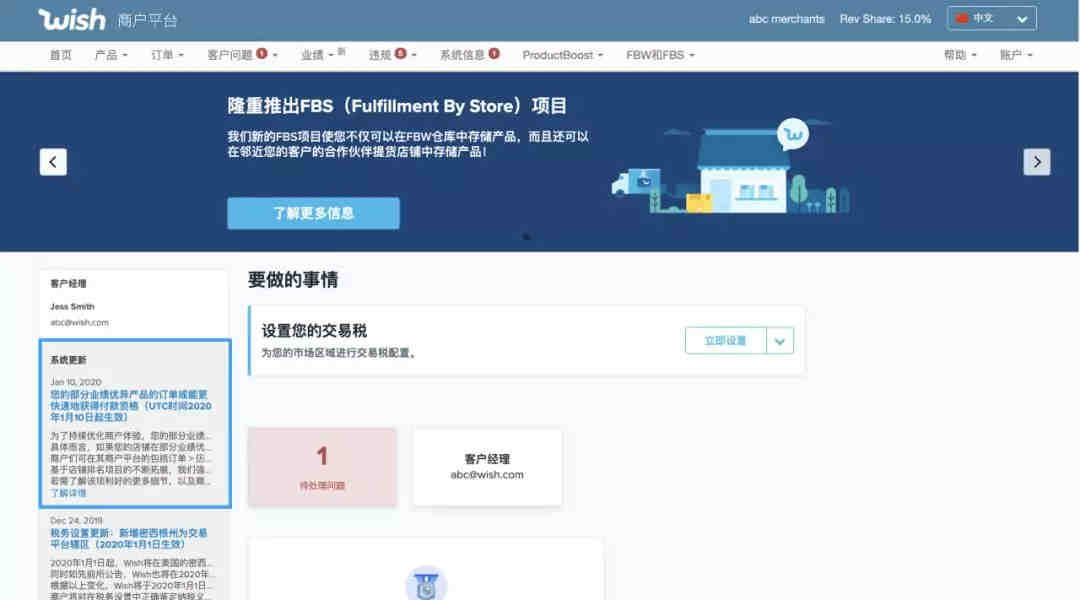Click the abc merchants account name
This screenshot has height=600, width=1080.
(x=787, y=19)
